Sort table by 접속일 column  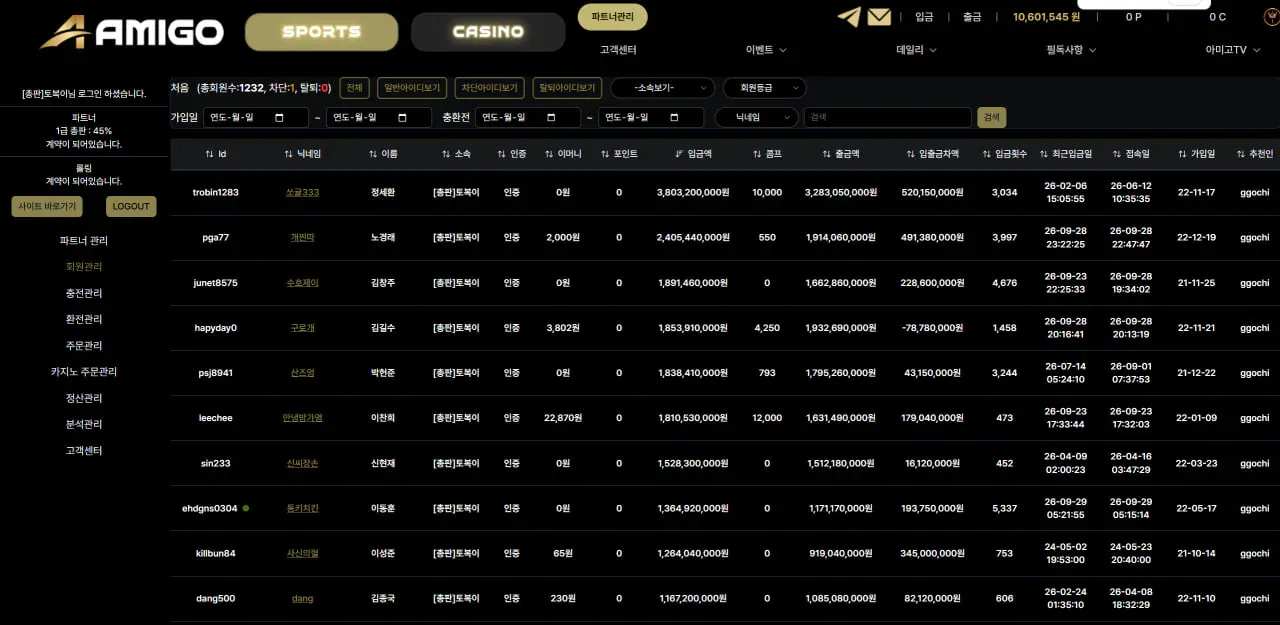(1130, 154)
